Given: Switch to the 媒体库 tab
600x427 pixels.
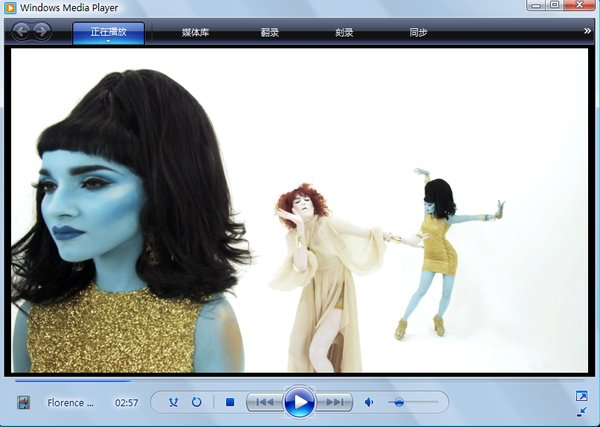Looking at the screenshot, I should (195, 33).
